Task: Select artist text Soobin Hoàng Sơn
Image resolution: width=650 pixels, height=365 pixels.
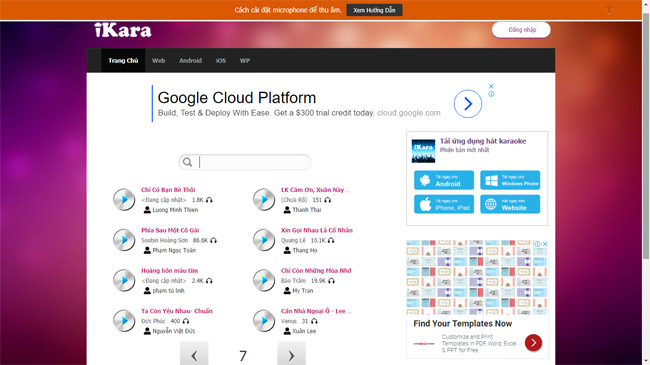Action: tap(165, 241)
